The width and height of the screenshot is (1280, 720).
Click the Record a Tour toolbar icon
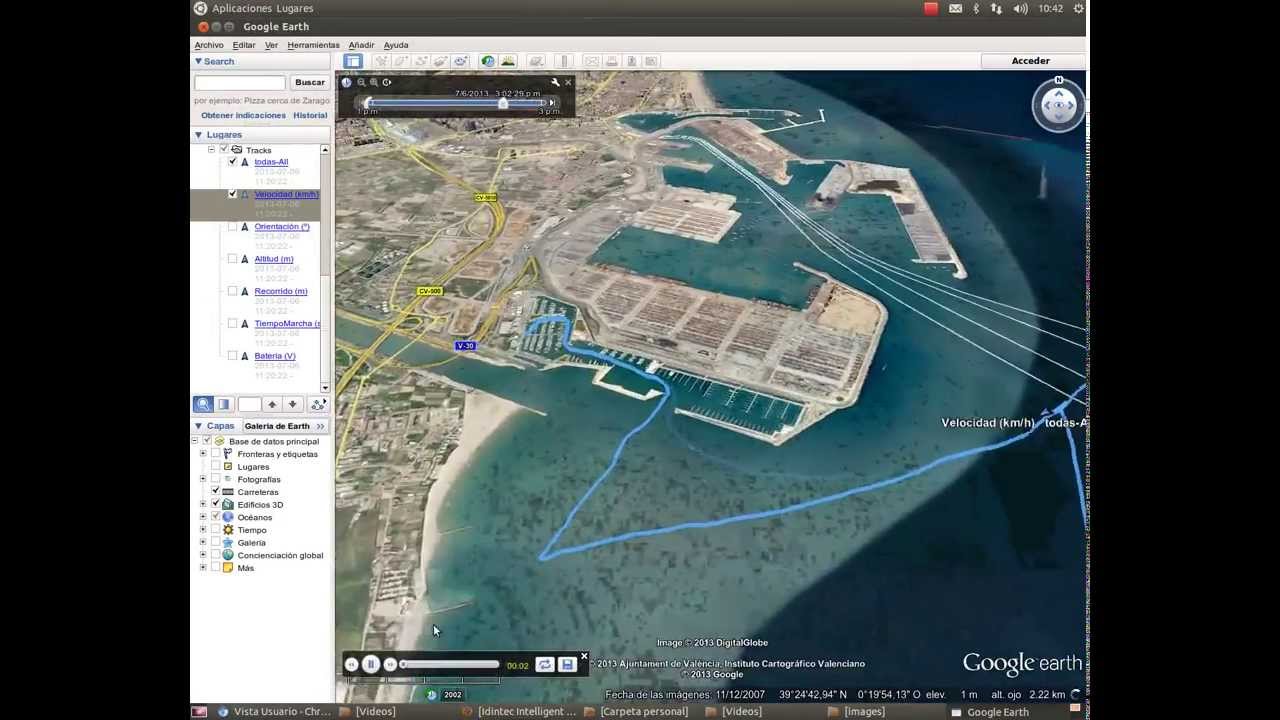coord(461,61)
